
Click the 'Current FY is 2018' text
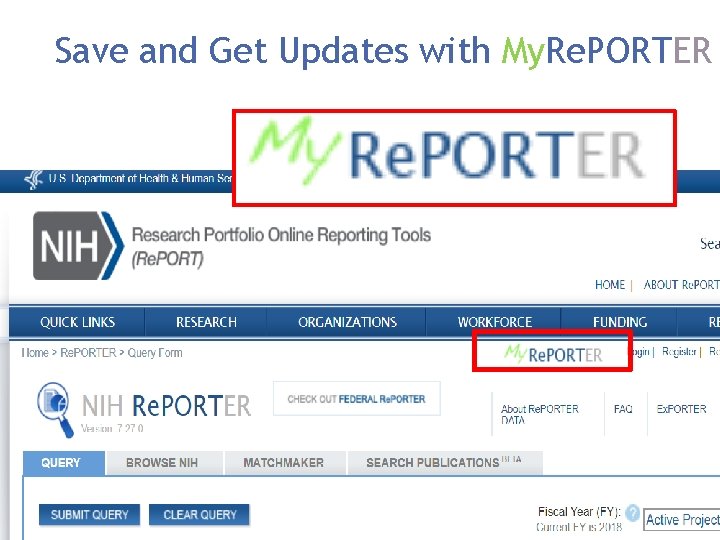coord(579,527)
